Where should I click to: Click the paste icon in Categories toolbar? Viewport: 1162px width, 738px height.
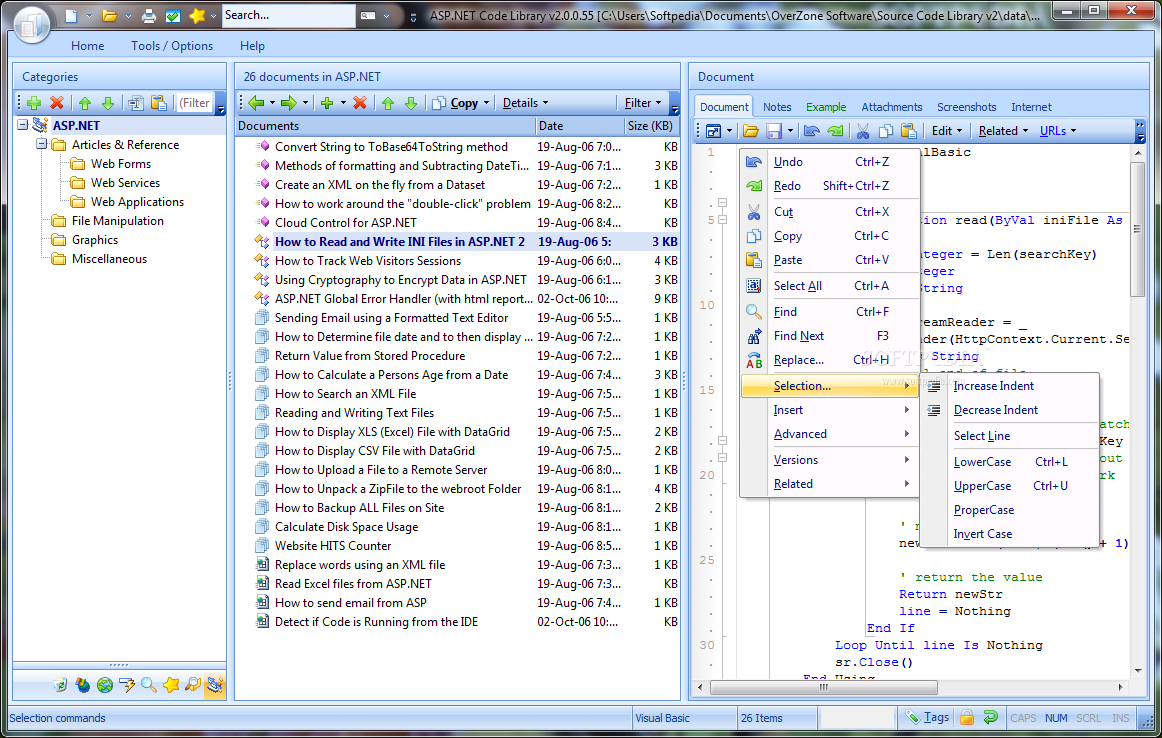[159, 103]
